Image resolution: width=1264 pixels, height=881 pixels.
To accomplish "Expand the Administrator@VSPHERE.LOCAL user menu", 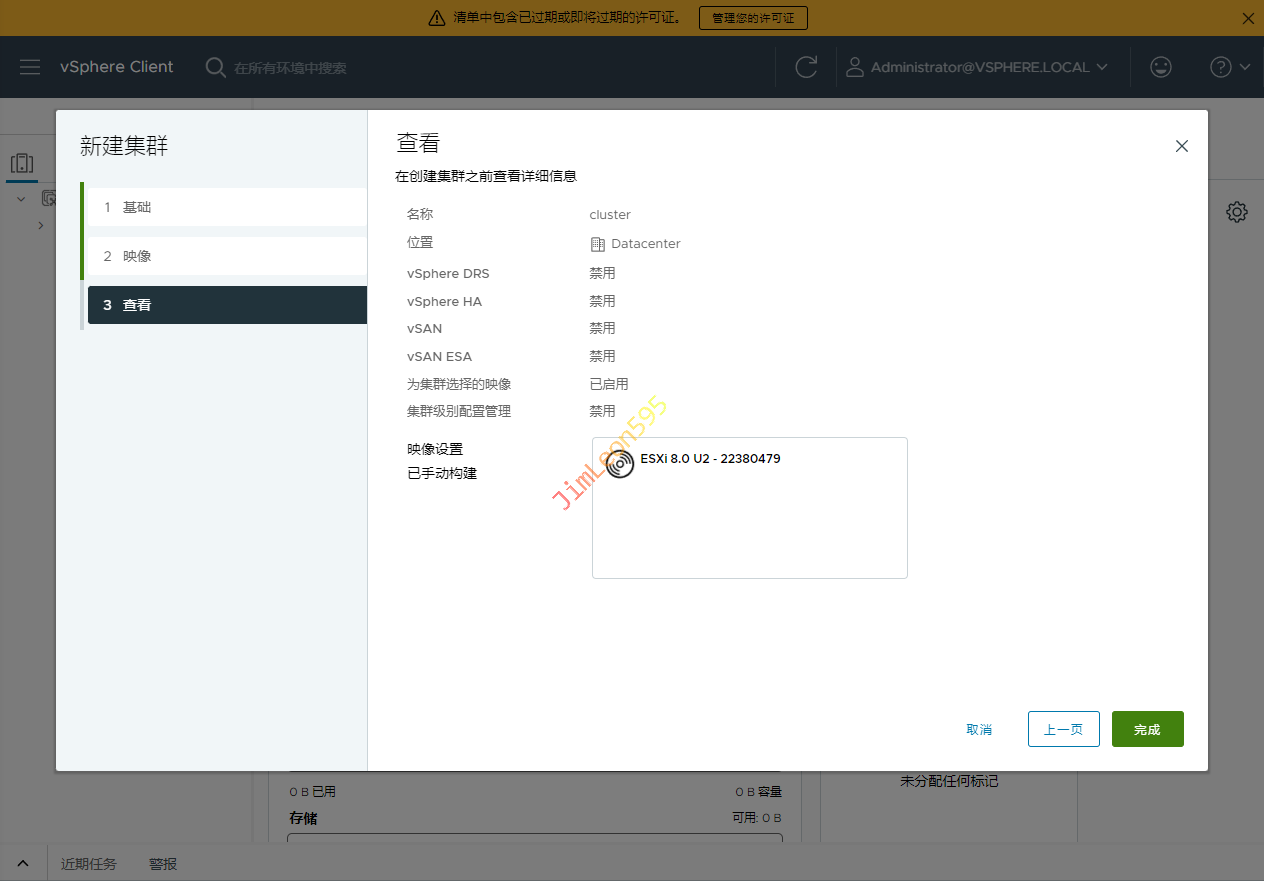I will 978,67.
